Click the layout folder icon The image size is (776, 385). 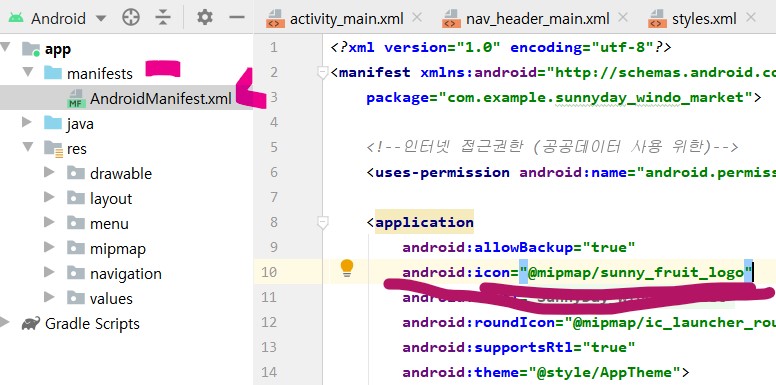[x=76, y=198]
